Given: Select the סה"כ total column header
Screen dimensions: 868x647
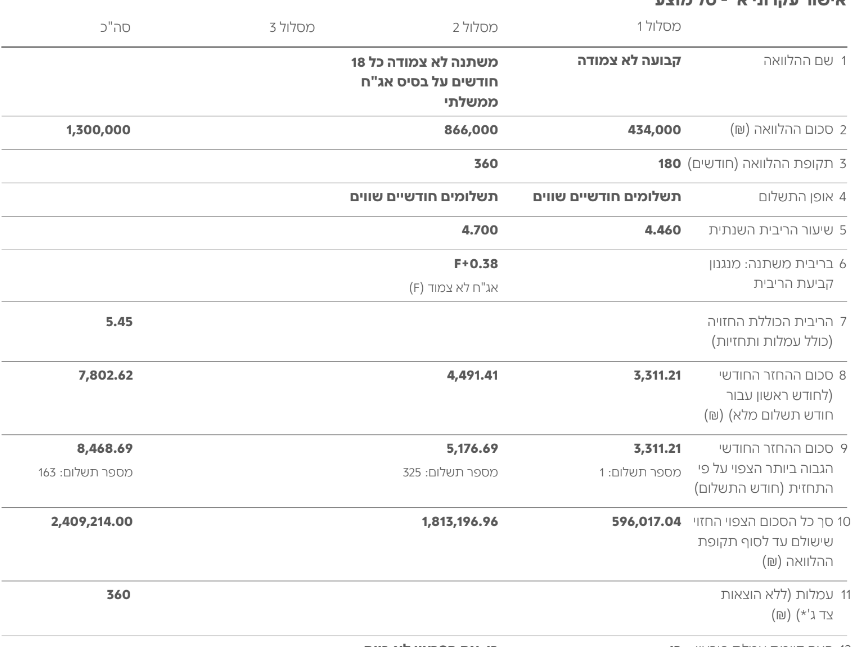Looking at the screenshot, I should pos(114,27).
